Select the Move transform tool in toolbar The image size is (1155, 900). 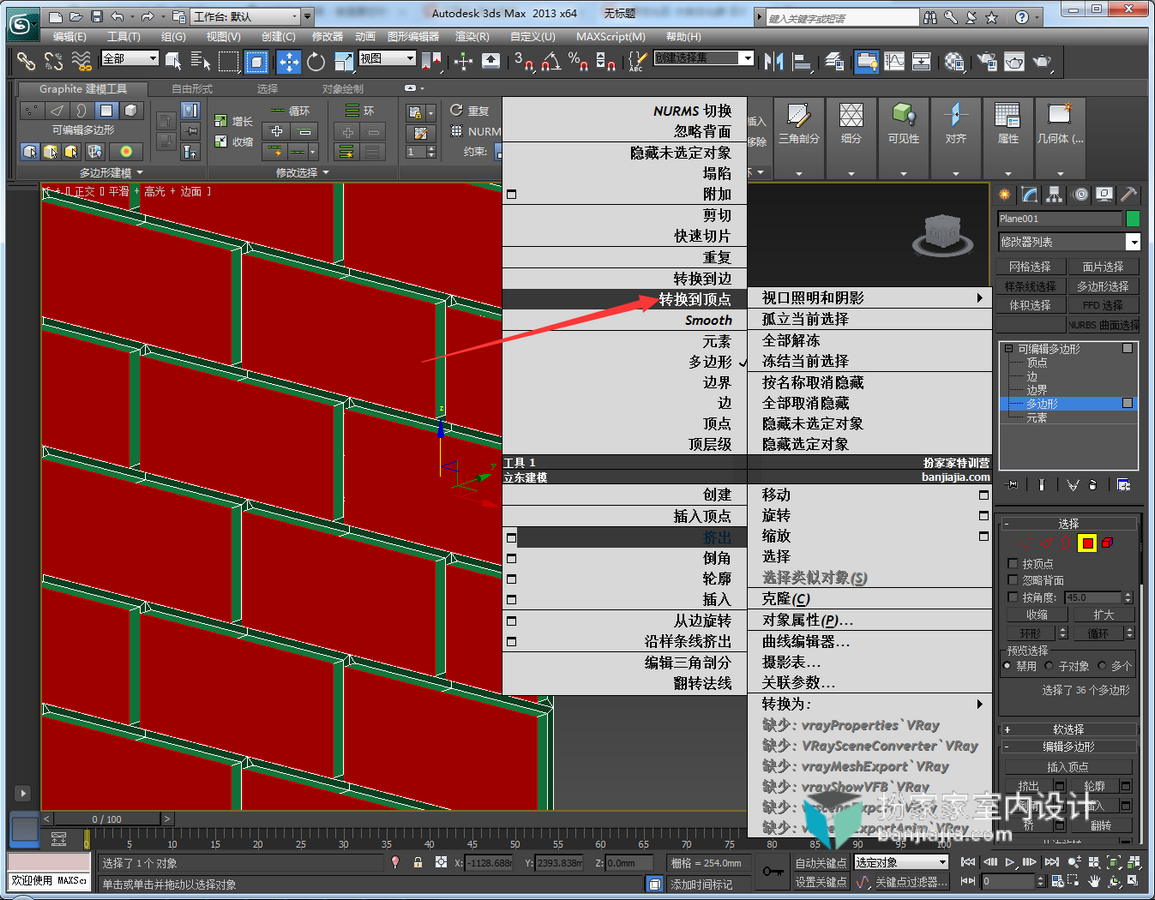[x=289, y=62]
